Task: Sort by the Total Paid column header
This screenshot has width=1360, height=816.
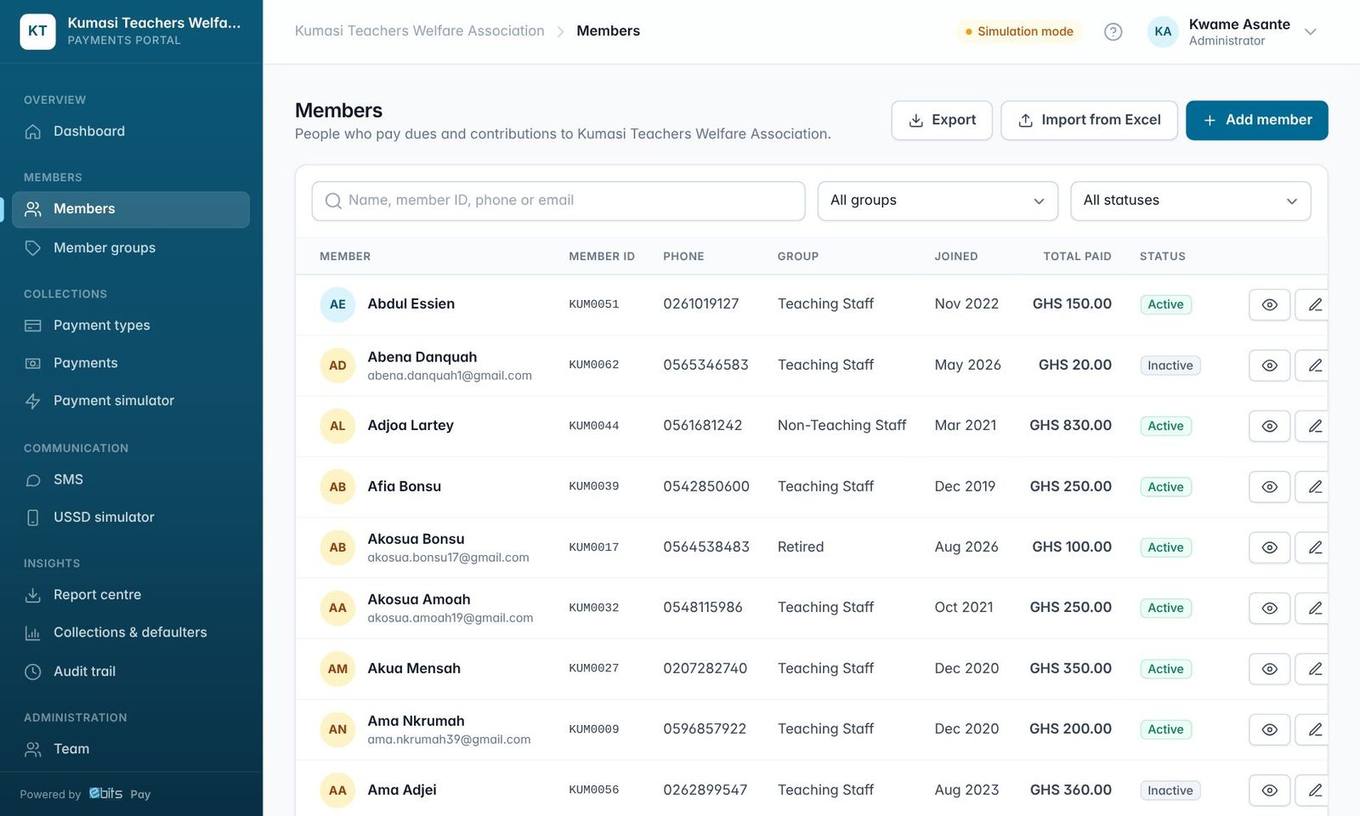Action: pos(1077,256)
